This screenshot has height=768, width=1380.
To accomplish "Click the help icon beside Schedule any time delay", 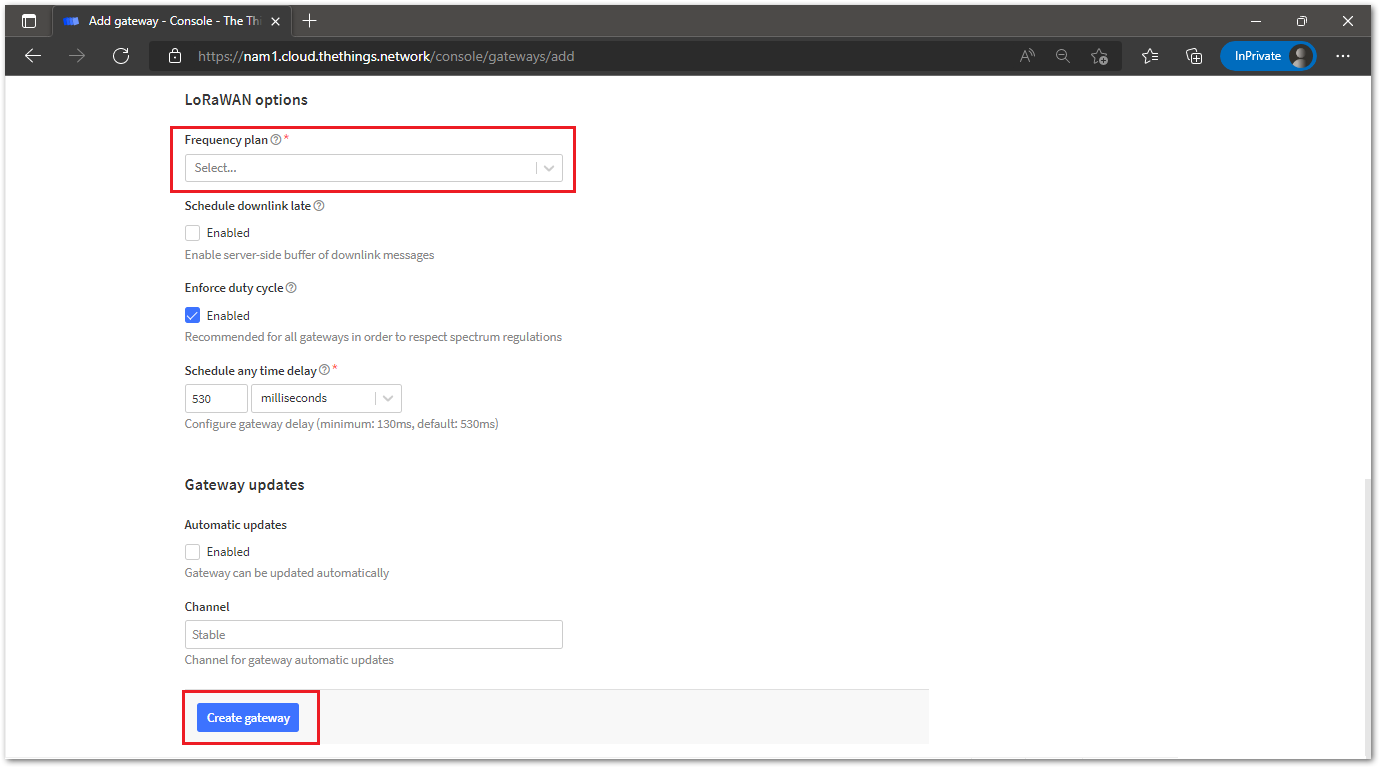I will 324,370.
